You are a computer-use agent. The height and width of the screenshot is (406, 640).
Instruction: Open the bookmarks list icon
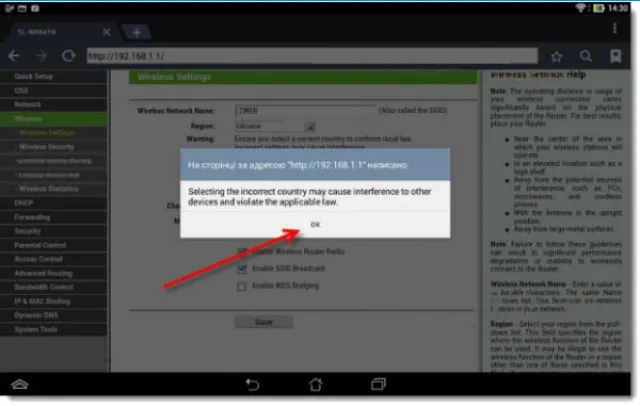tap(616, 56)
